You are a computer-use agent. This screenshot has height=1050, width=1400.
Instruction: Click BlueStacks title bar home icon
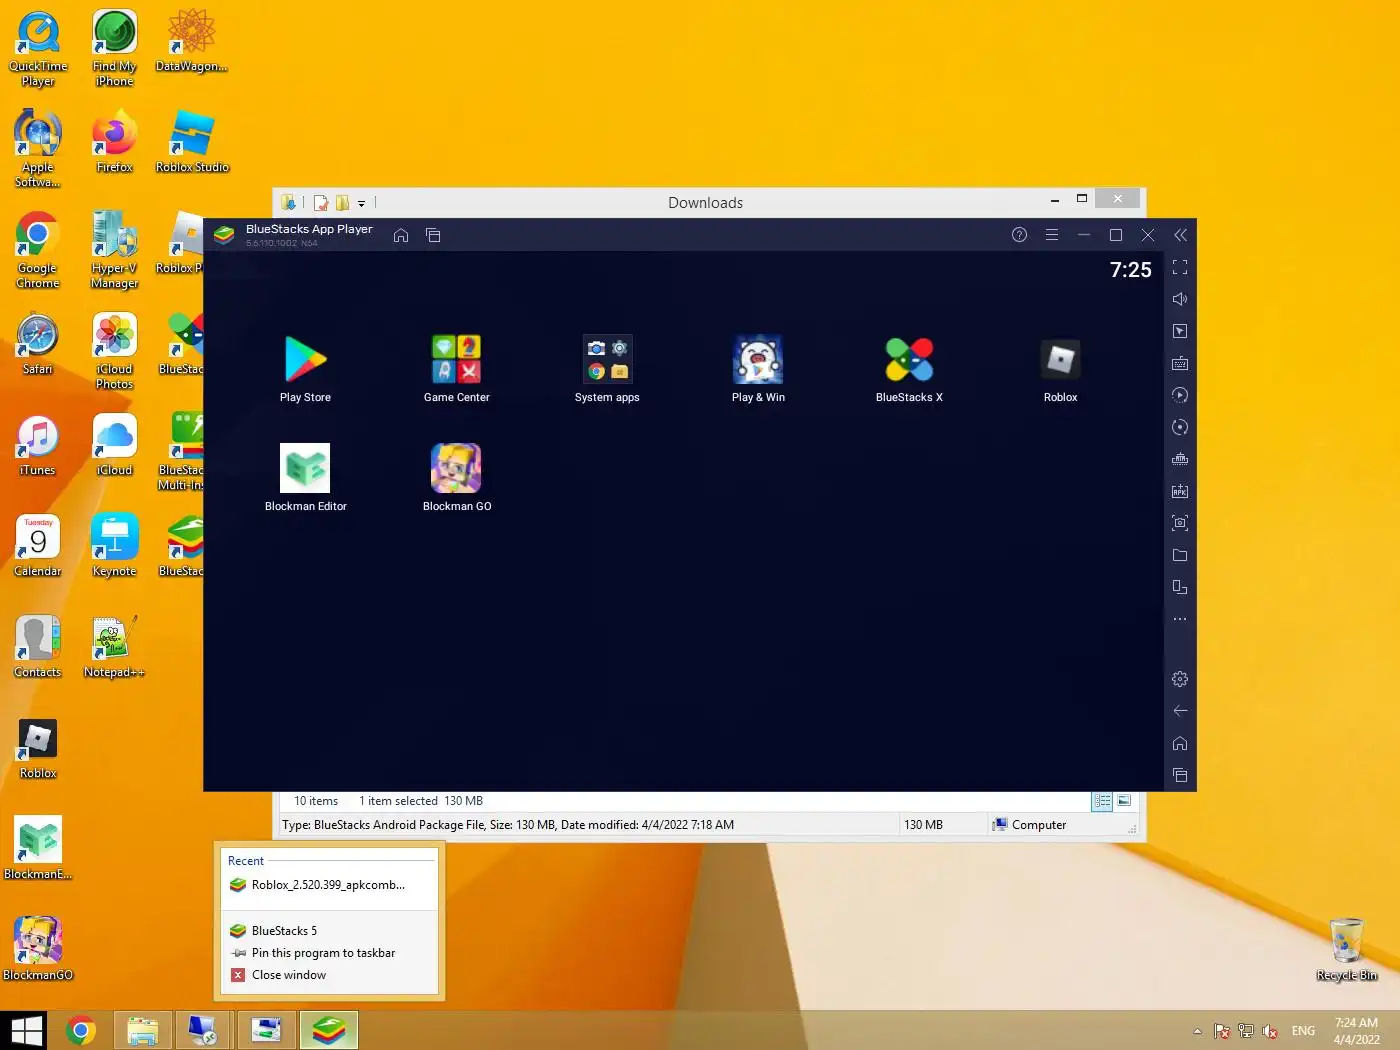tap(401, 235)
